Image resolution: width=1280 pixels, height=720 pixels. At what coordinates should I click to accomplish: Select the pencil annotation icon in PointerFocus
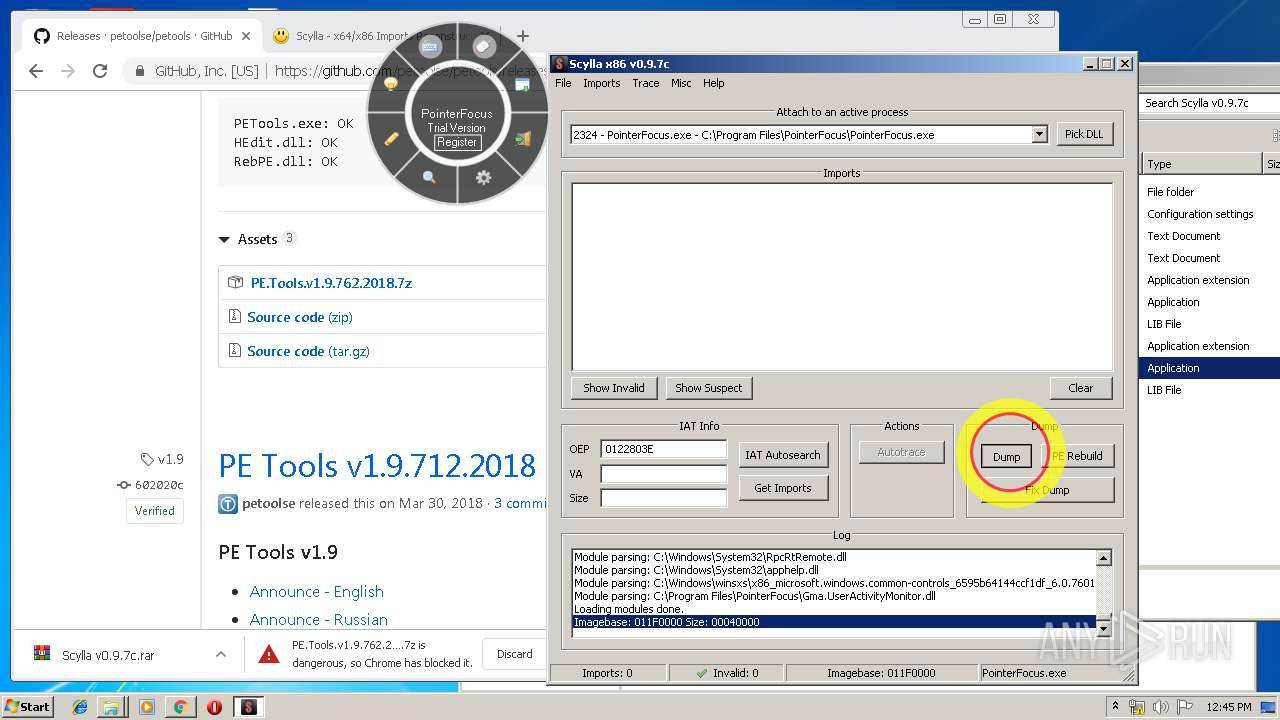pyautogui.click(x=392, y=139)
